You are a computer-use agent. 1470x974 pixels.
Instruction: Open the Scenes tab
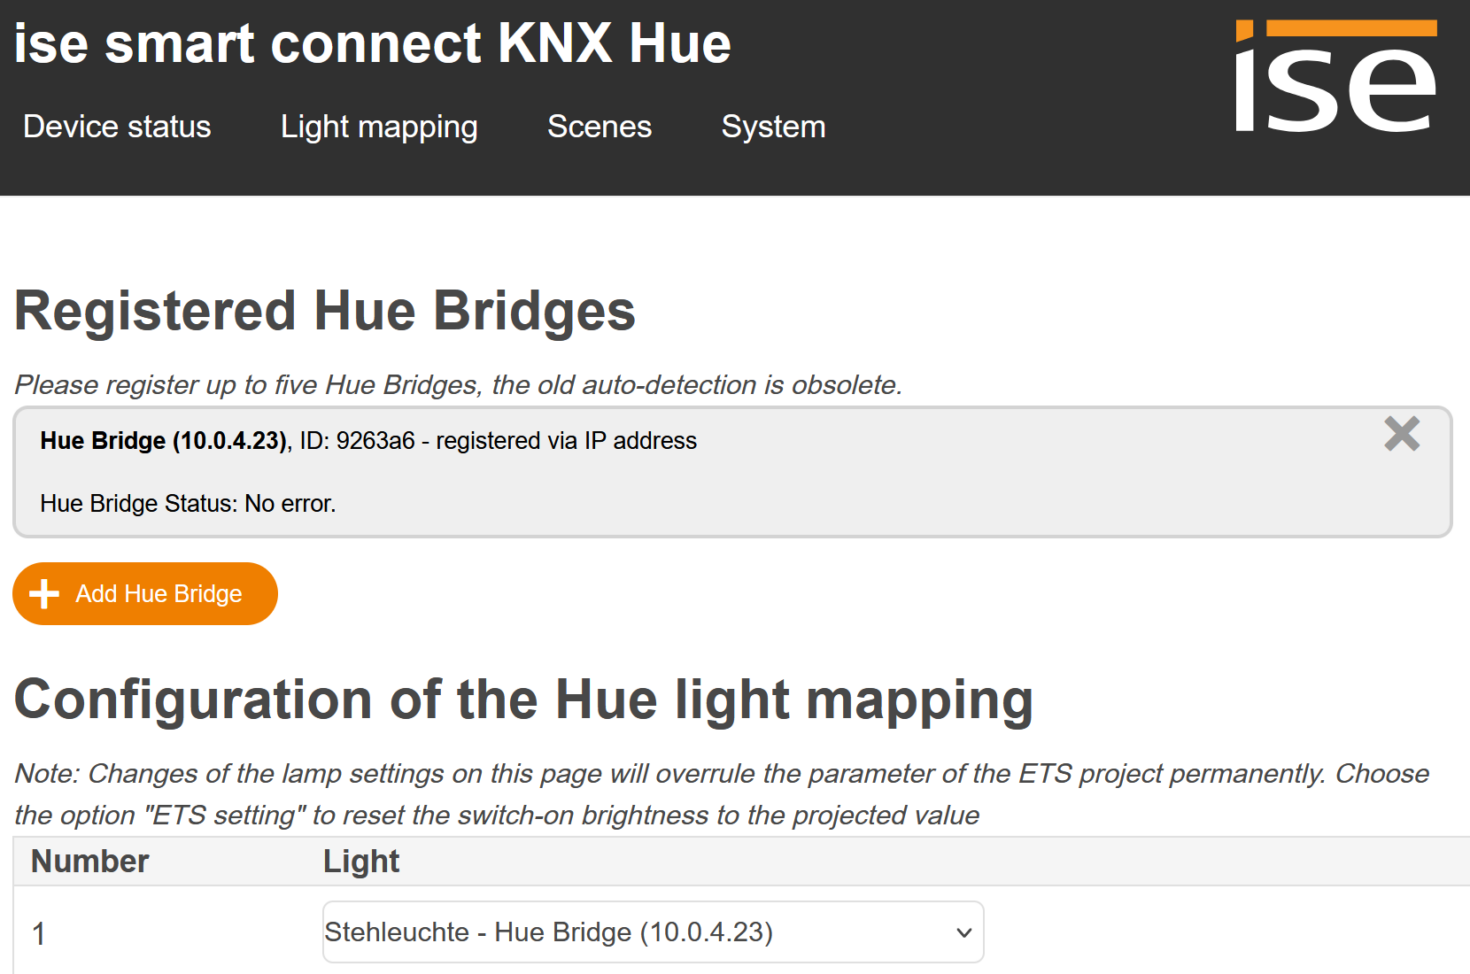(599, 127)
